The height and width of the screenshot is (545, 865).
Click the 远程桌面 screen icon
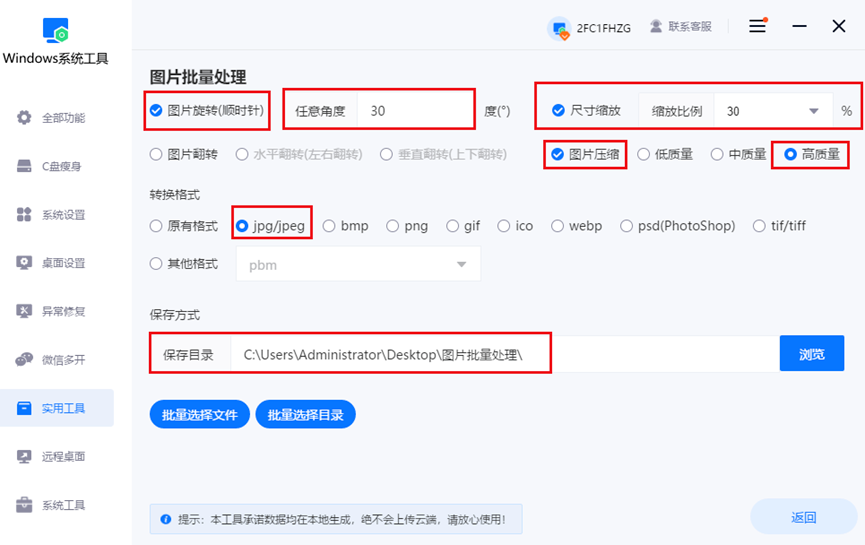[x=24, y=456]
